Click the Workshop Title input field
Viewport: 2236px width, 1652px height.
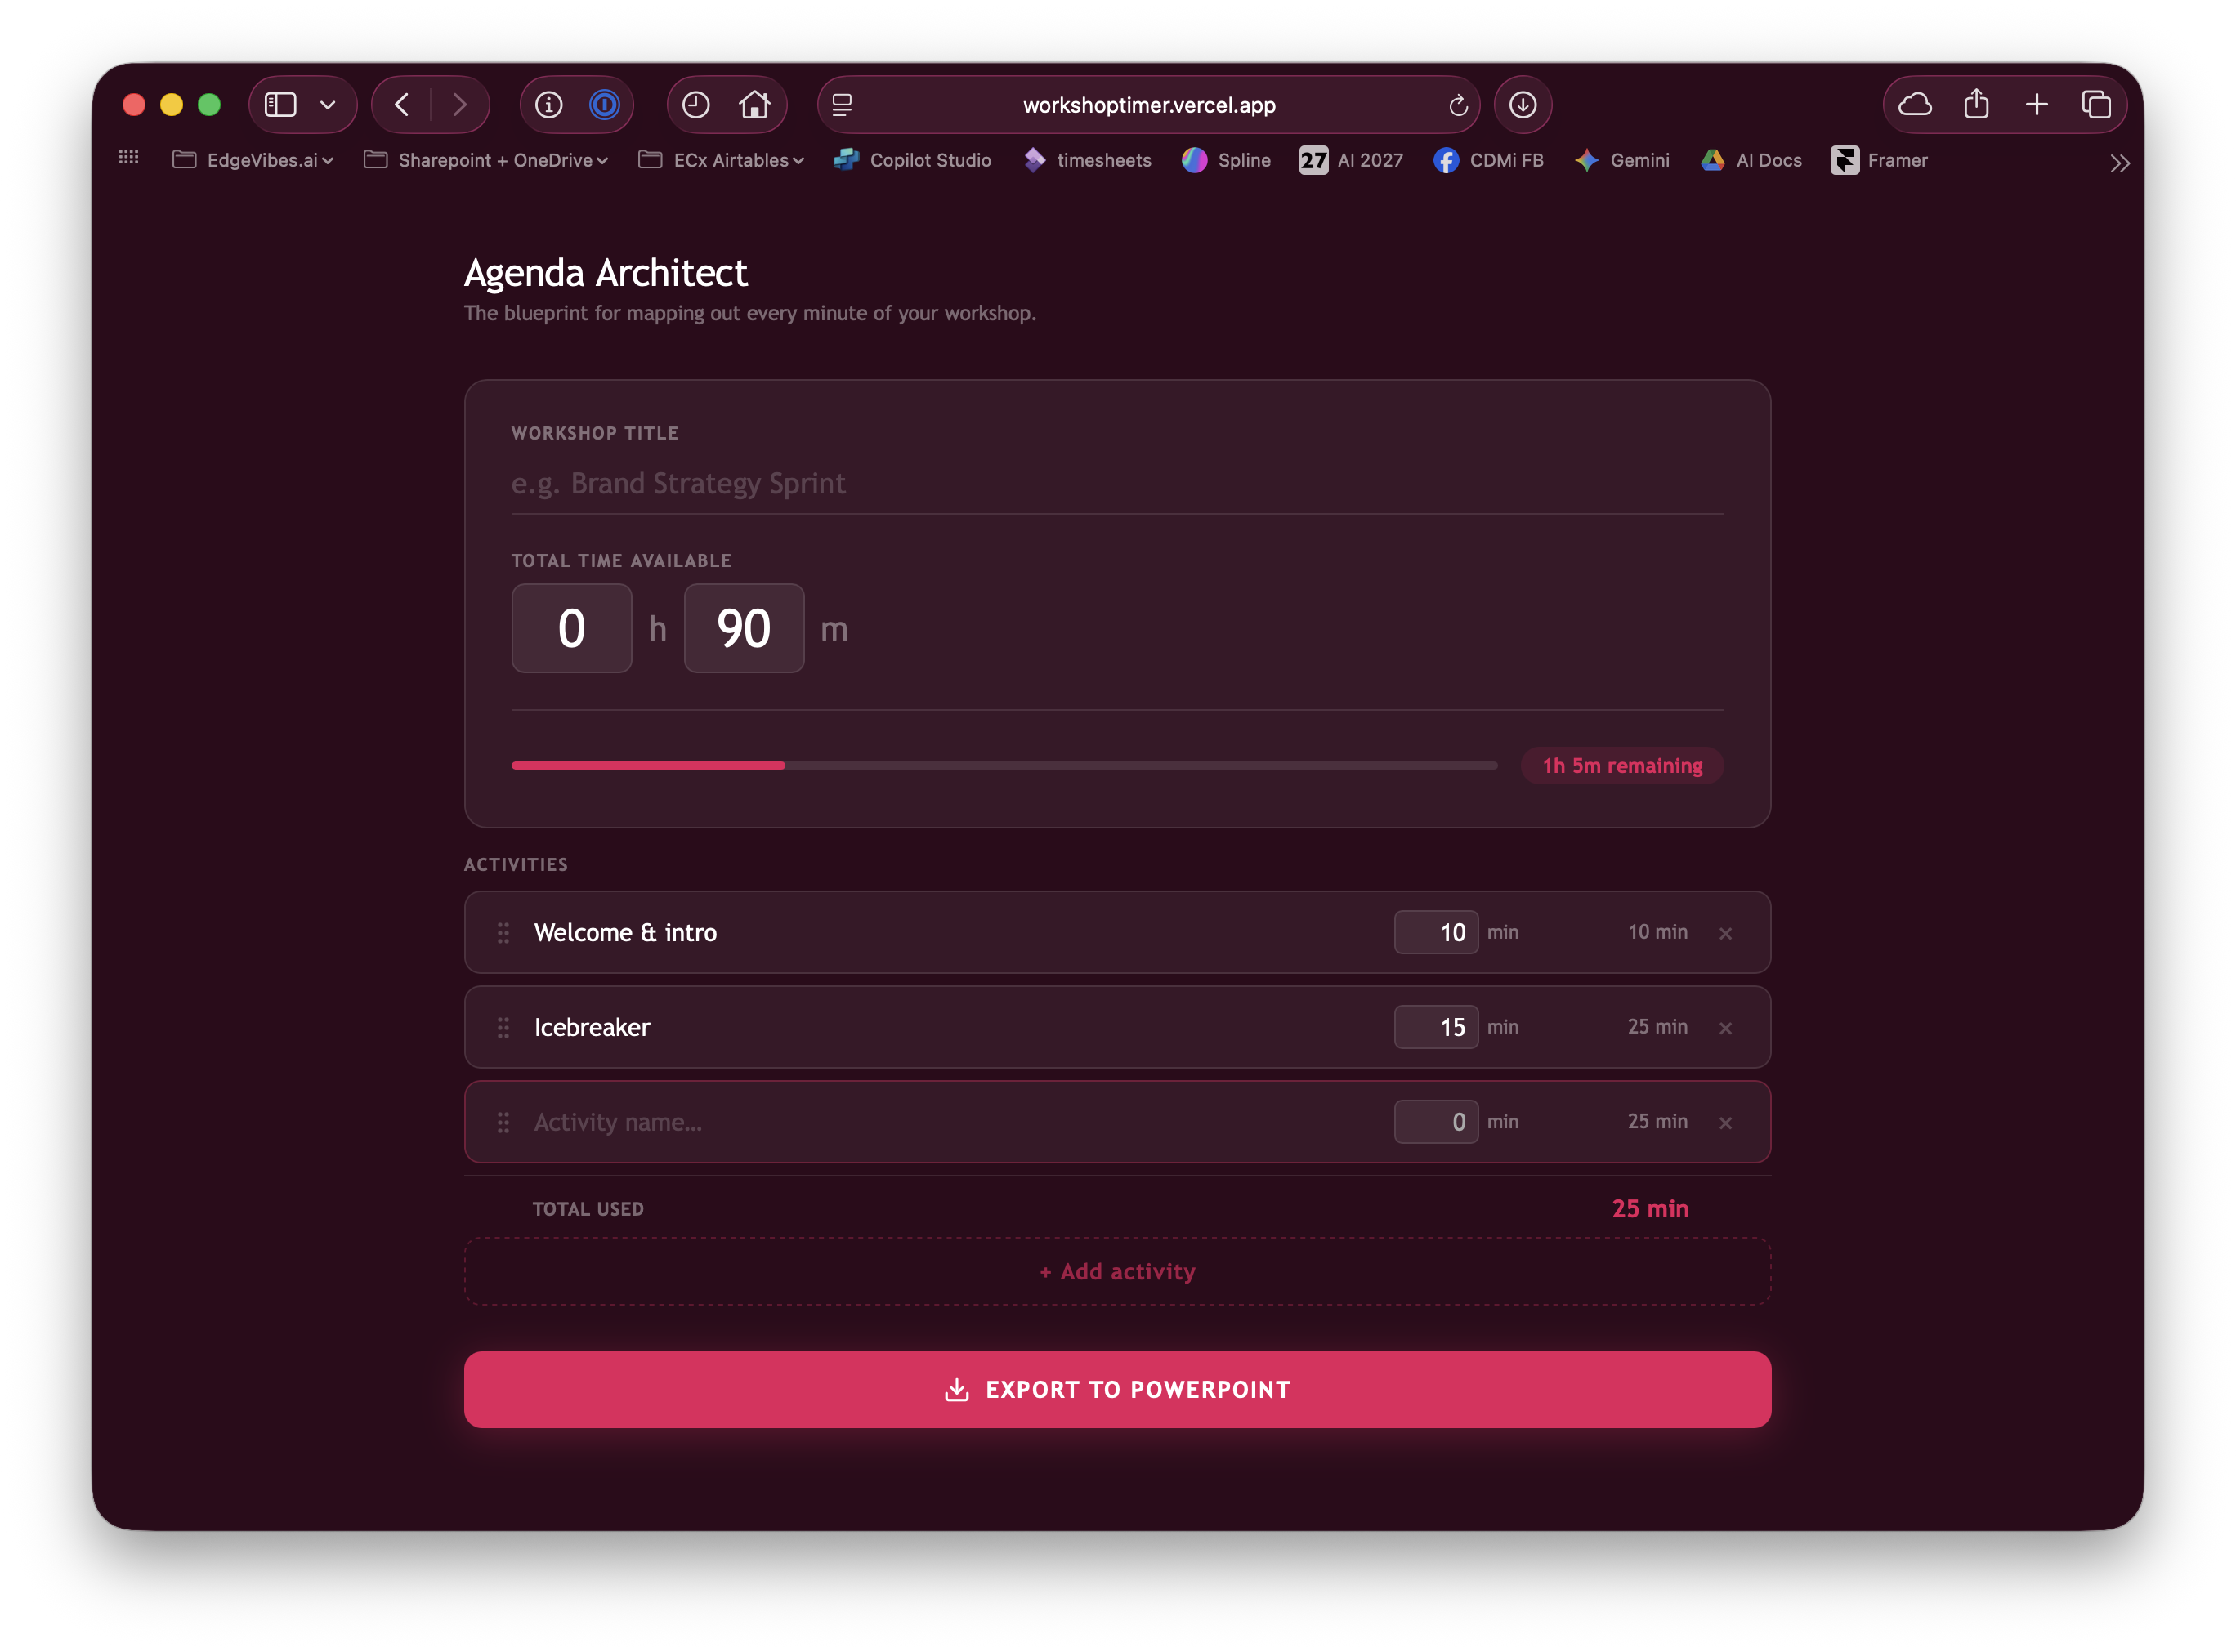[x=1117, y=484]
